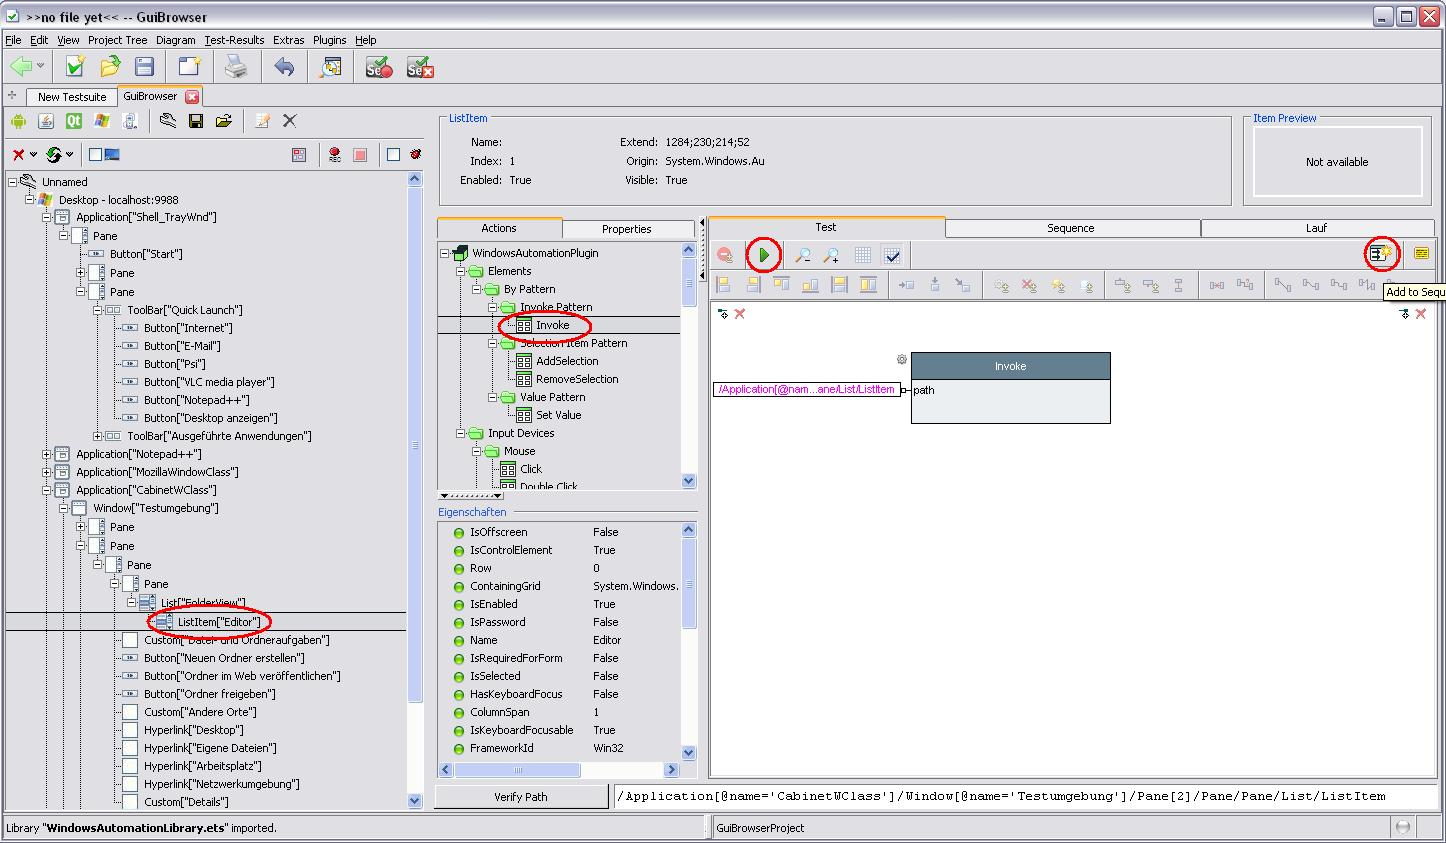Collapse the Window["Testumgebung"] tree node

64,508
